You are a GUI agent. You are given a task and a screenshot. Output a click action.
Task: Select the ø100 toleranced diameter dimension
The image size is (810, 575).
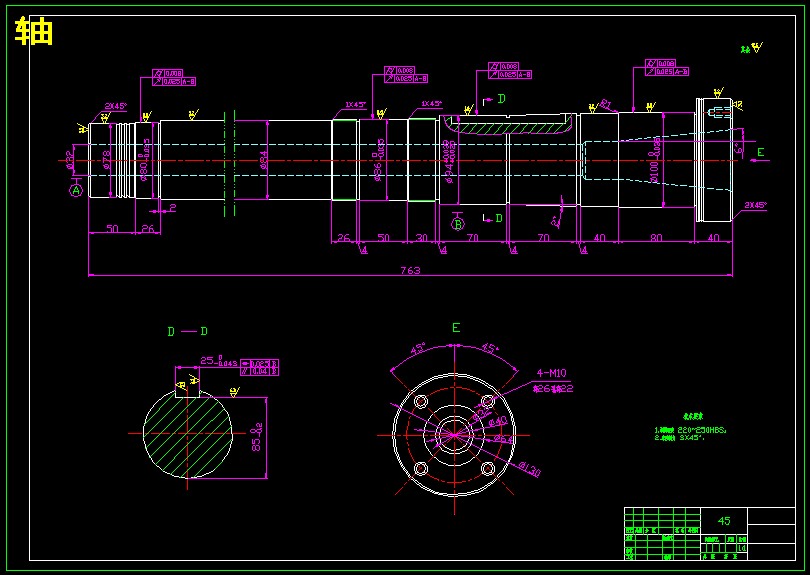tap(655, 160)
